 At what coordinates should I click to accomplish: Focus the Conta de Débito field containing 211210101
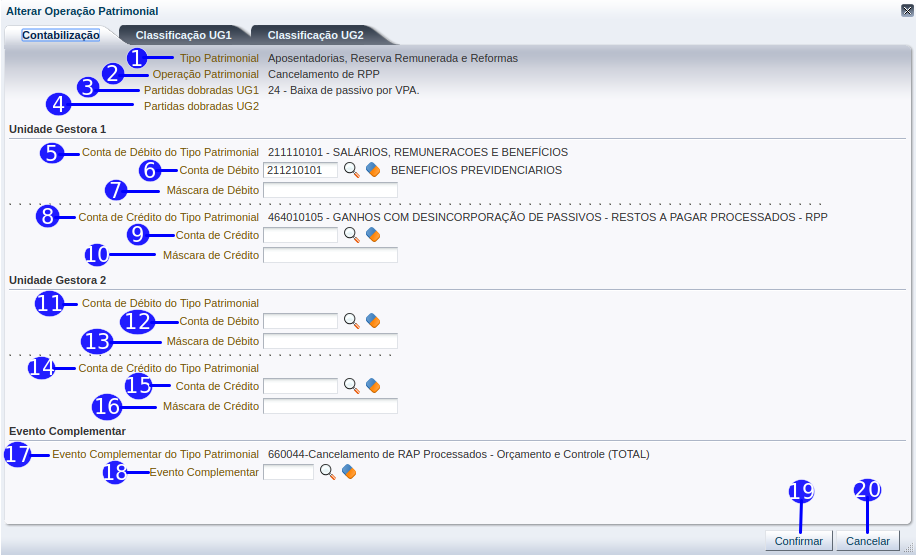point(300,170)
